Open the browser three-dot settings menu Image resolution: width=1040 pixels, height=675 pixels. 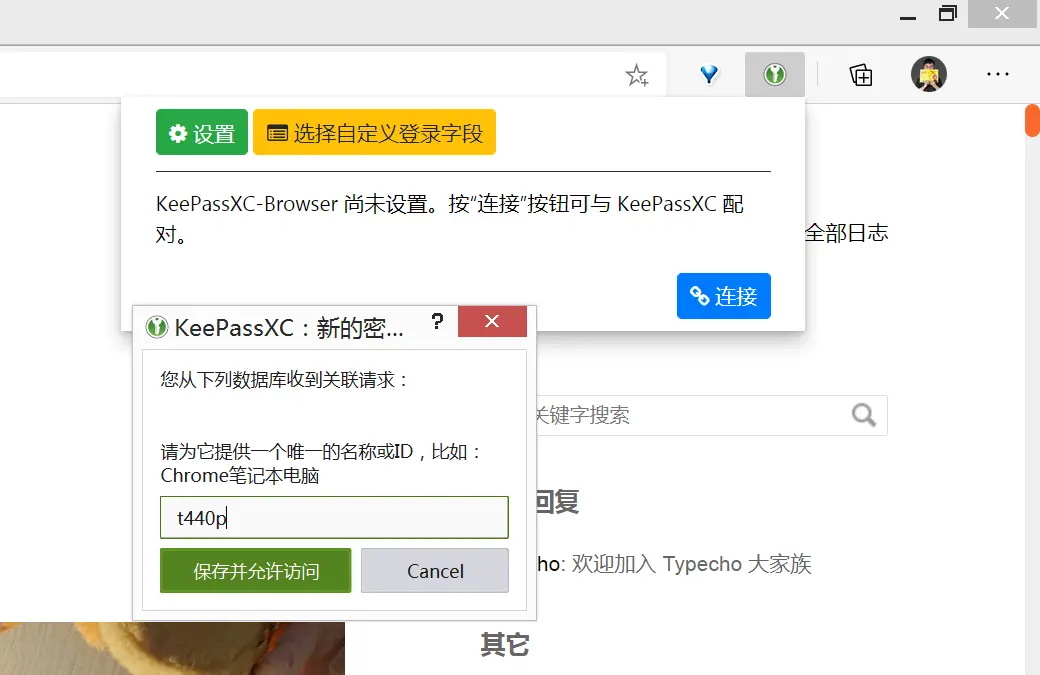click(997, 75)
